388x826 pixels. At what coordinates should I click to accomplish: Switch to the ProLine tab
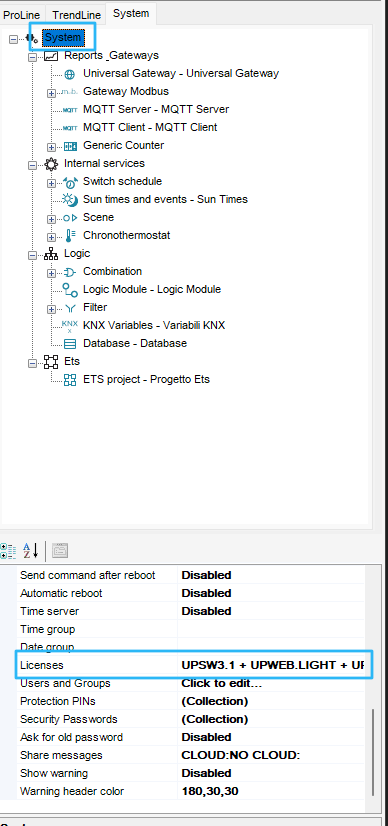tap(22, 15)
